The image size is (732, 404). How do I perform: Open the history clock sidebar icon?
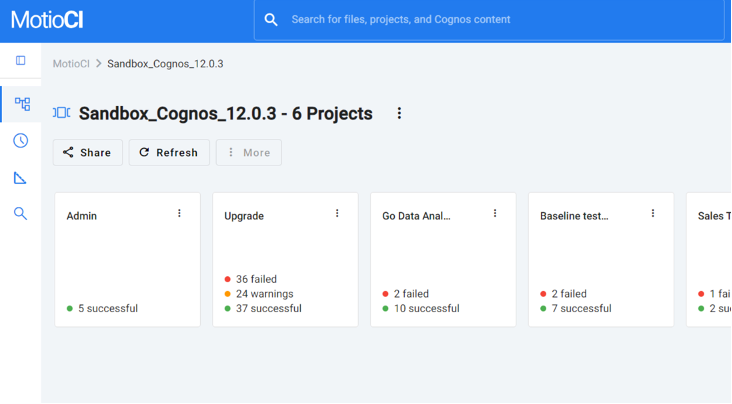pyautogui.click(x=21, y=141)
